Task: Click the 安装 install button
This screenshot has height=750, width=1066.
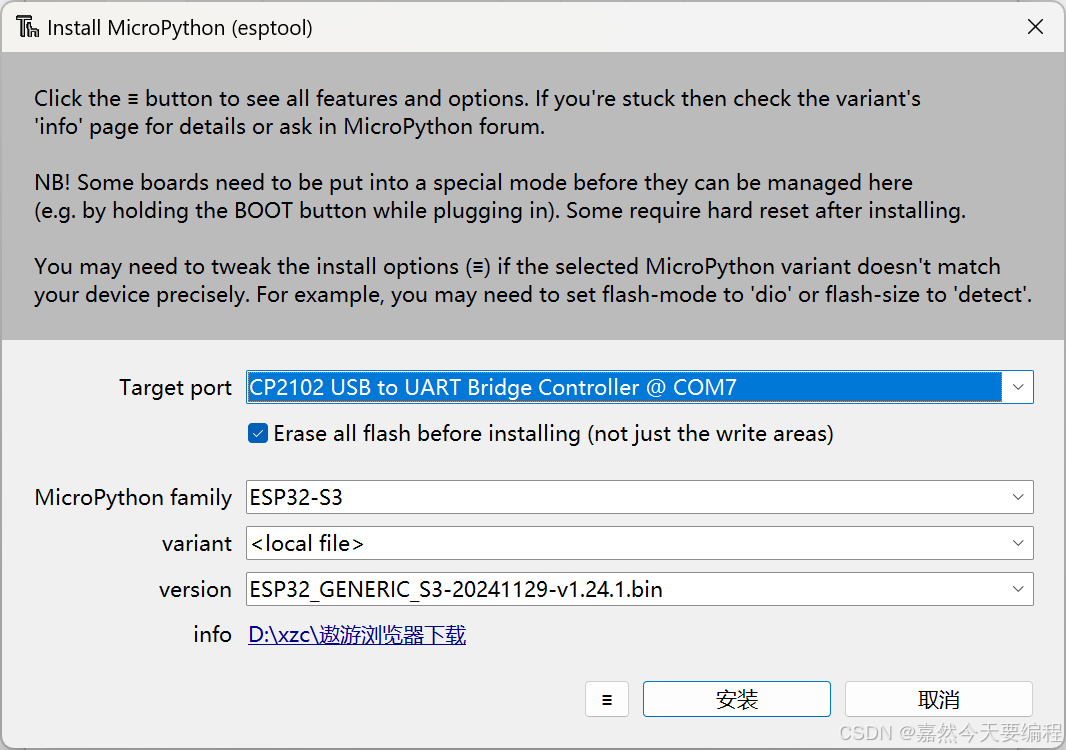Action: point(736,698)
